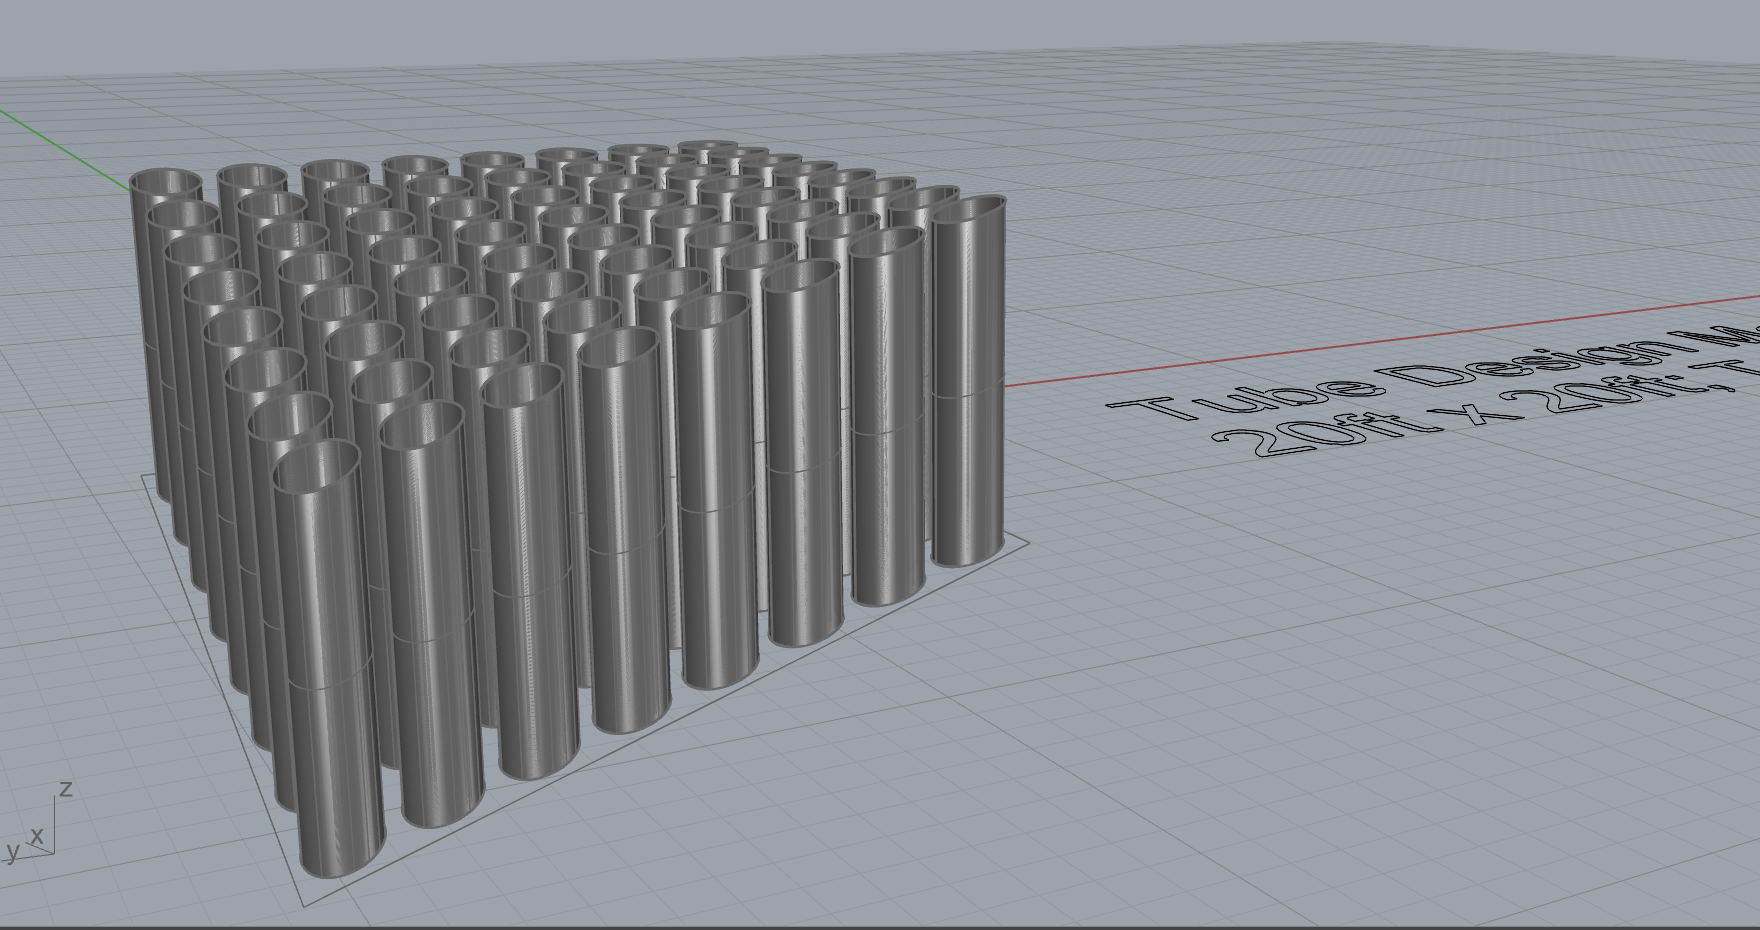Select the nearest front corner tube
The image size is (1760, 930).
point(330,660)
